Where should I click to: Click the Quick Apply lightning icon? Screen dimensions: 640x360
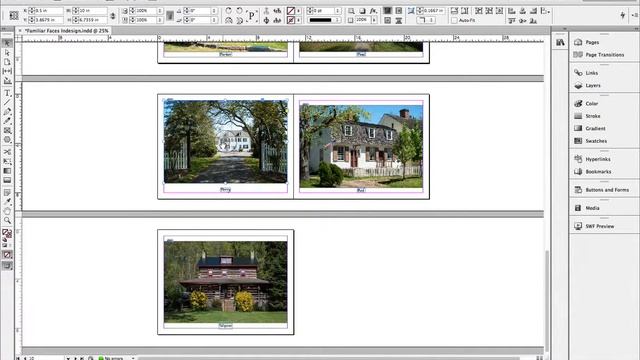(622, 15)
